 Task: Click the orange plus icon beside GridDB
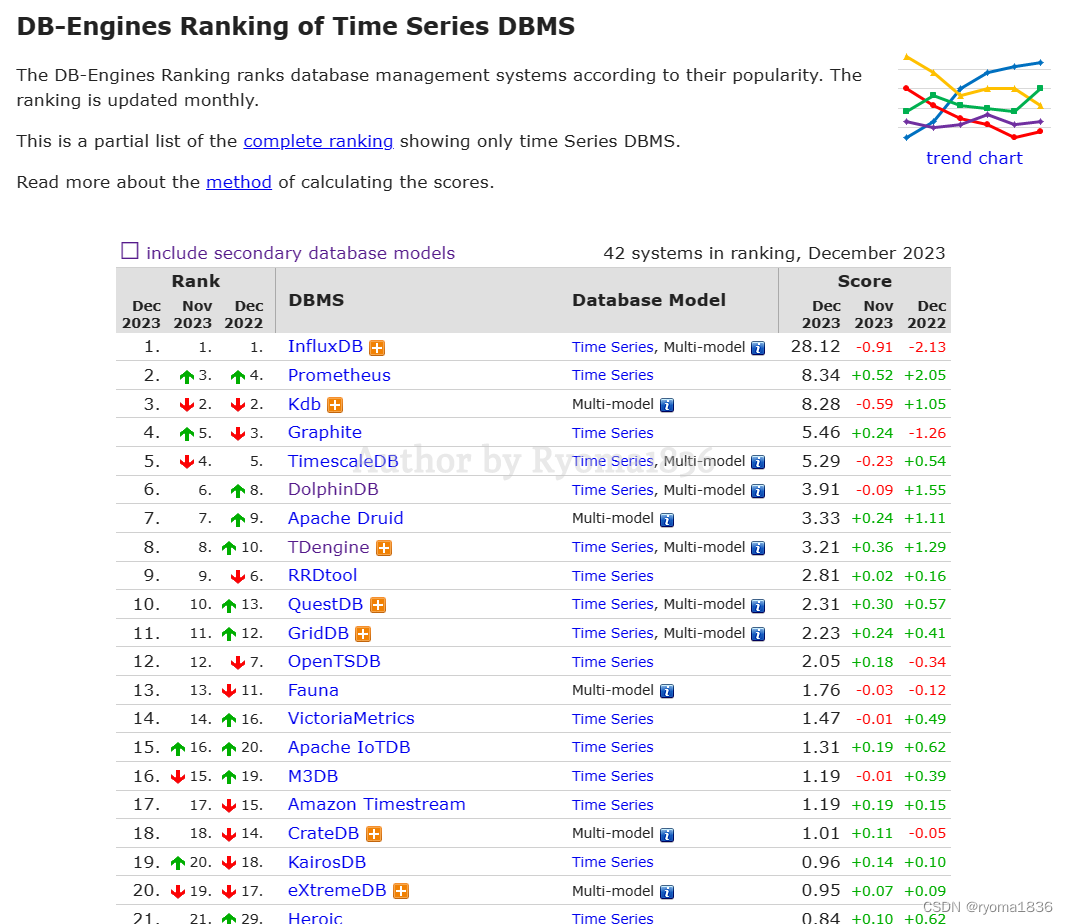[363, 634]
